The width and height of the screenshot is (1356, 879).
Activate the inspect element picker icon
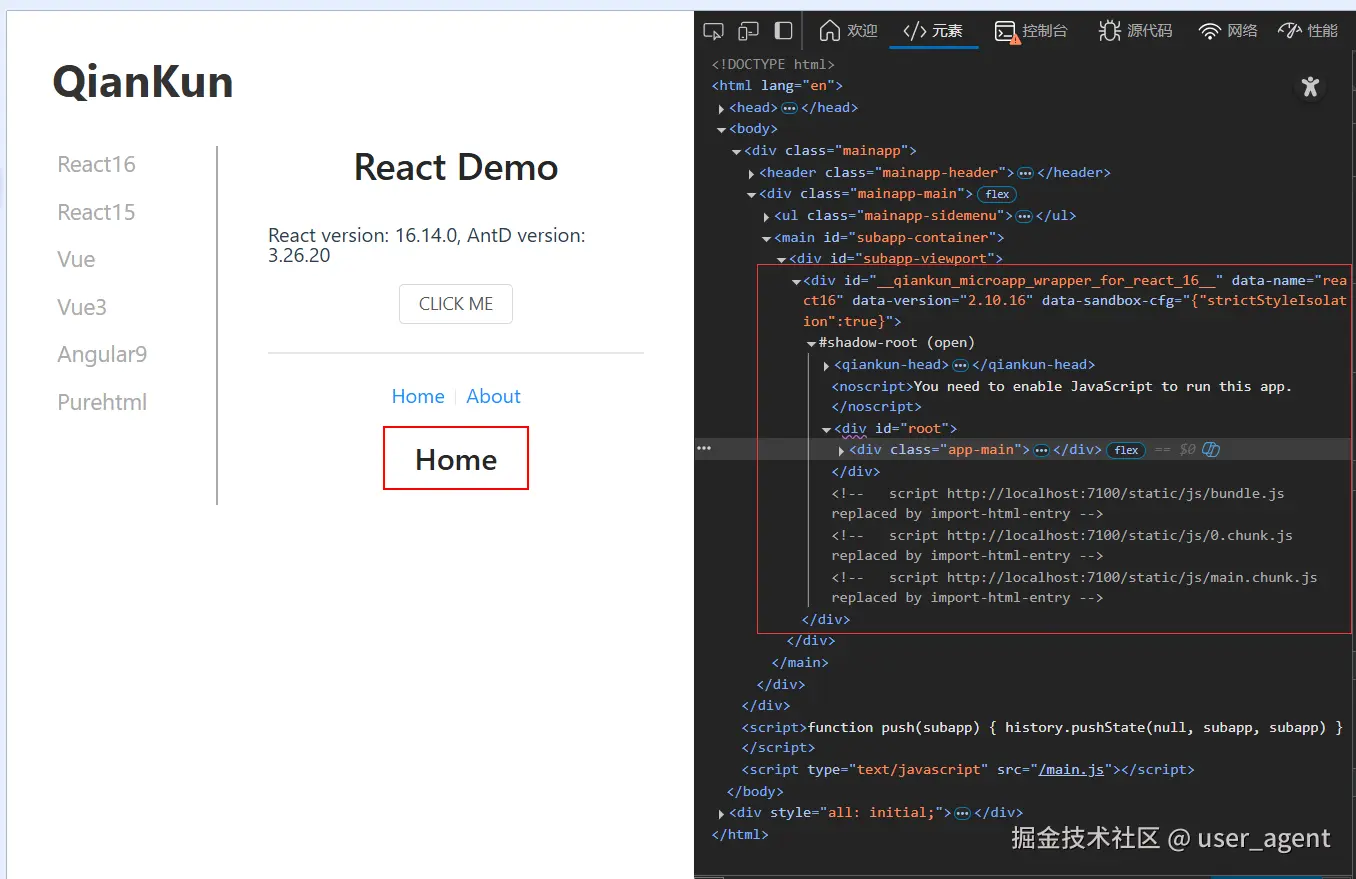pos(713,31)
